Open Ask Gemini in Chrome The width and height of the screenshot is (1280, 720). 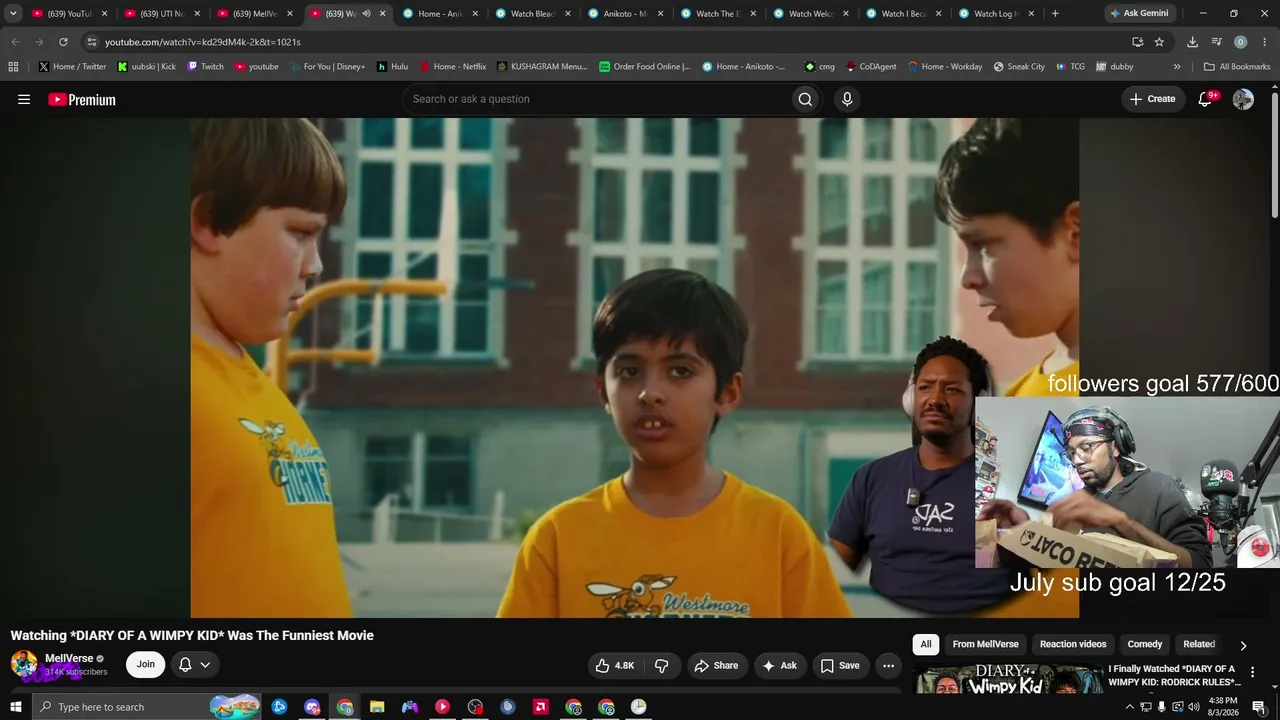click(x=1139, y=14)
